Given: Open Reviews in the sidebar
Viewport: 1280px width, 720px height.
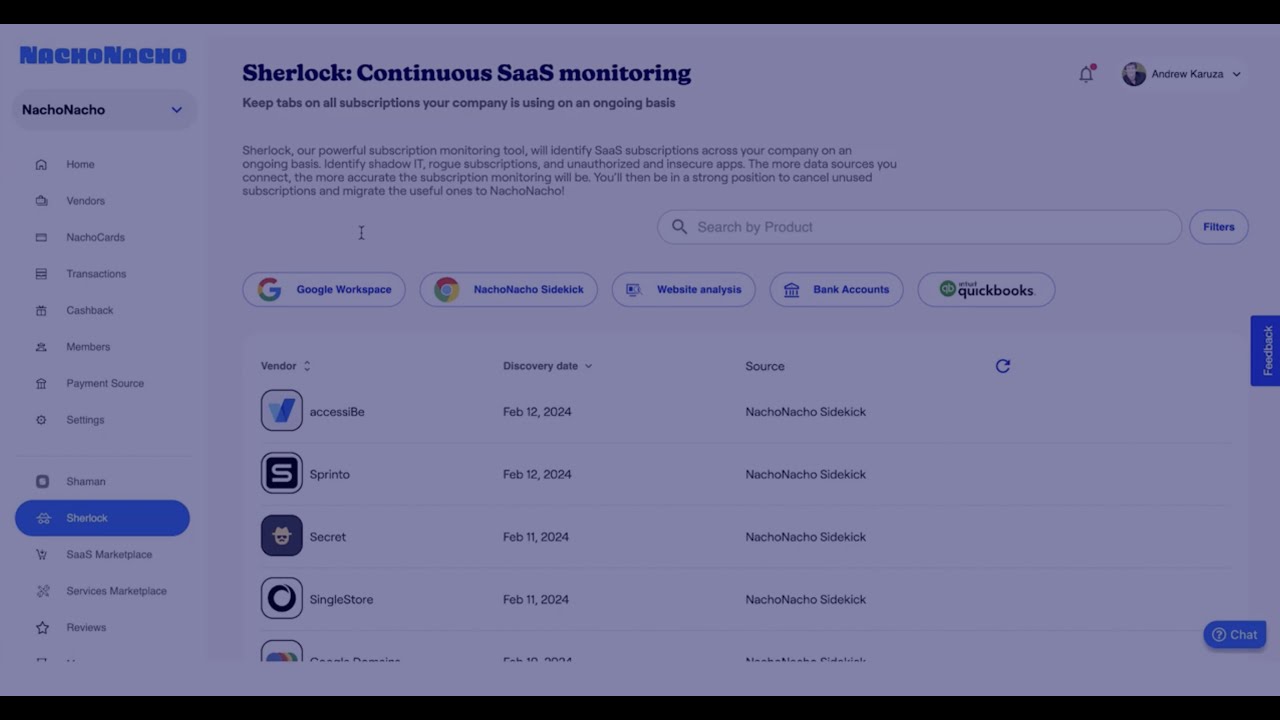Looking at the screenshot, I should point(86,628).
